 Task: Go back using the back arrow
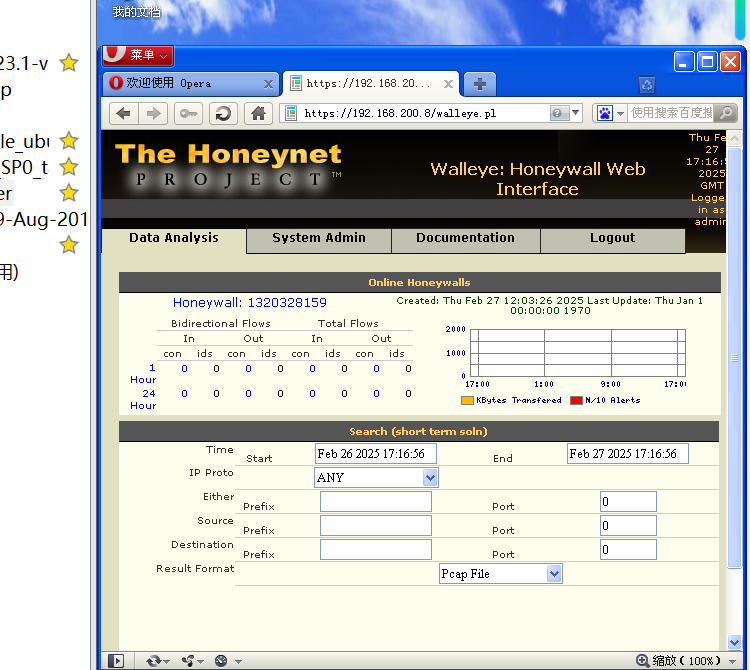124,113
